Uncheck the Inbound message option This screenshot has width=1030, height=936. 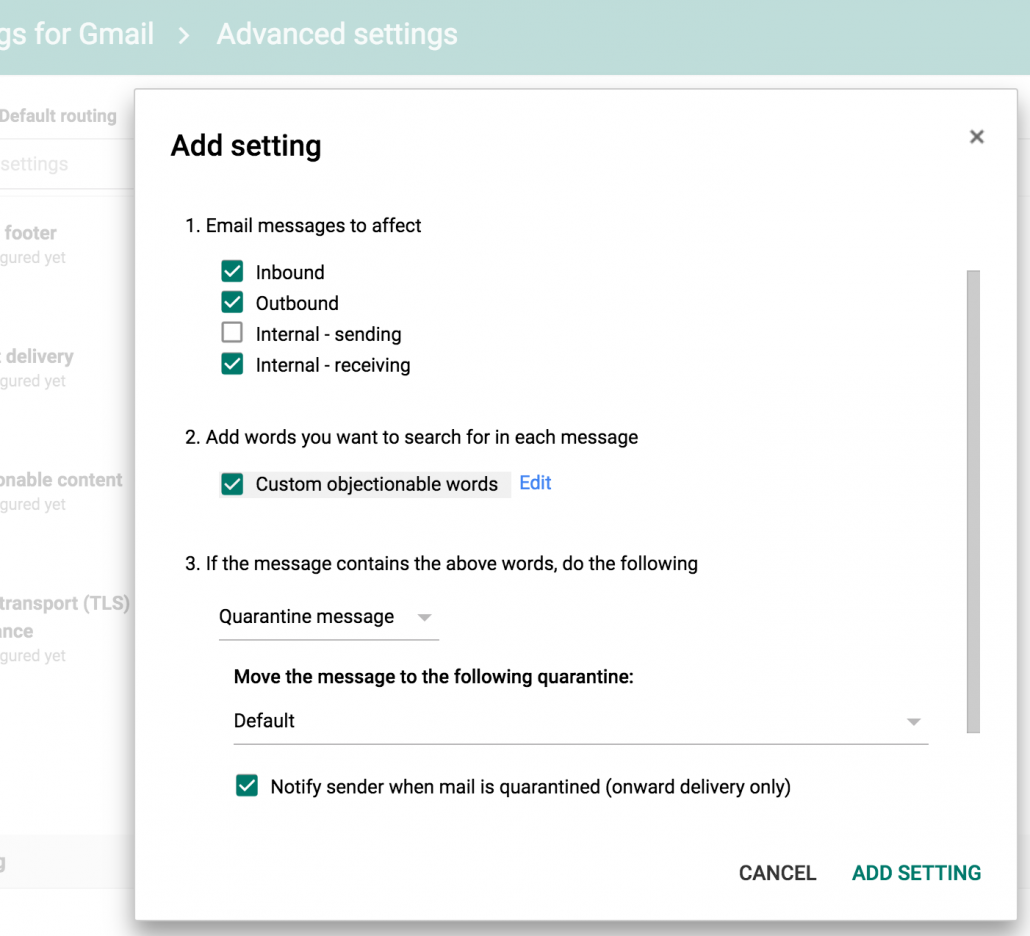(x=231, y=271)
